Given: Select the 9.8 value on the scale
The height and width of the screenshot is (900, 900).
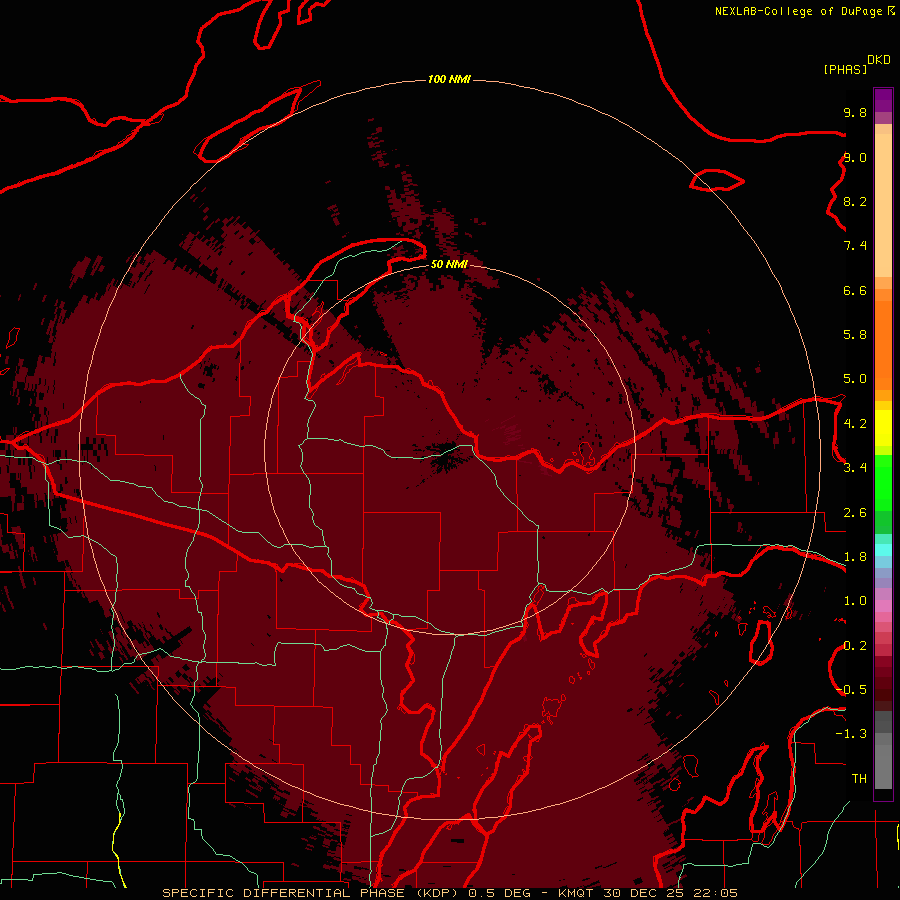Looking at the screenshot, I should pyautogui.click(x=855, y=112).
